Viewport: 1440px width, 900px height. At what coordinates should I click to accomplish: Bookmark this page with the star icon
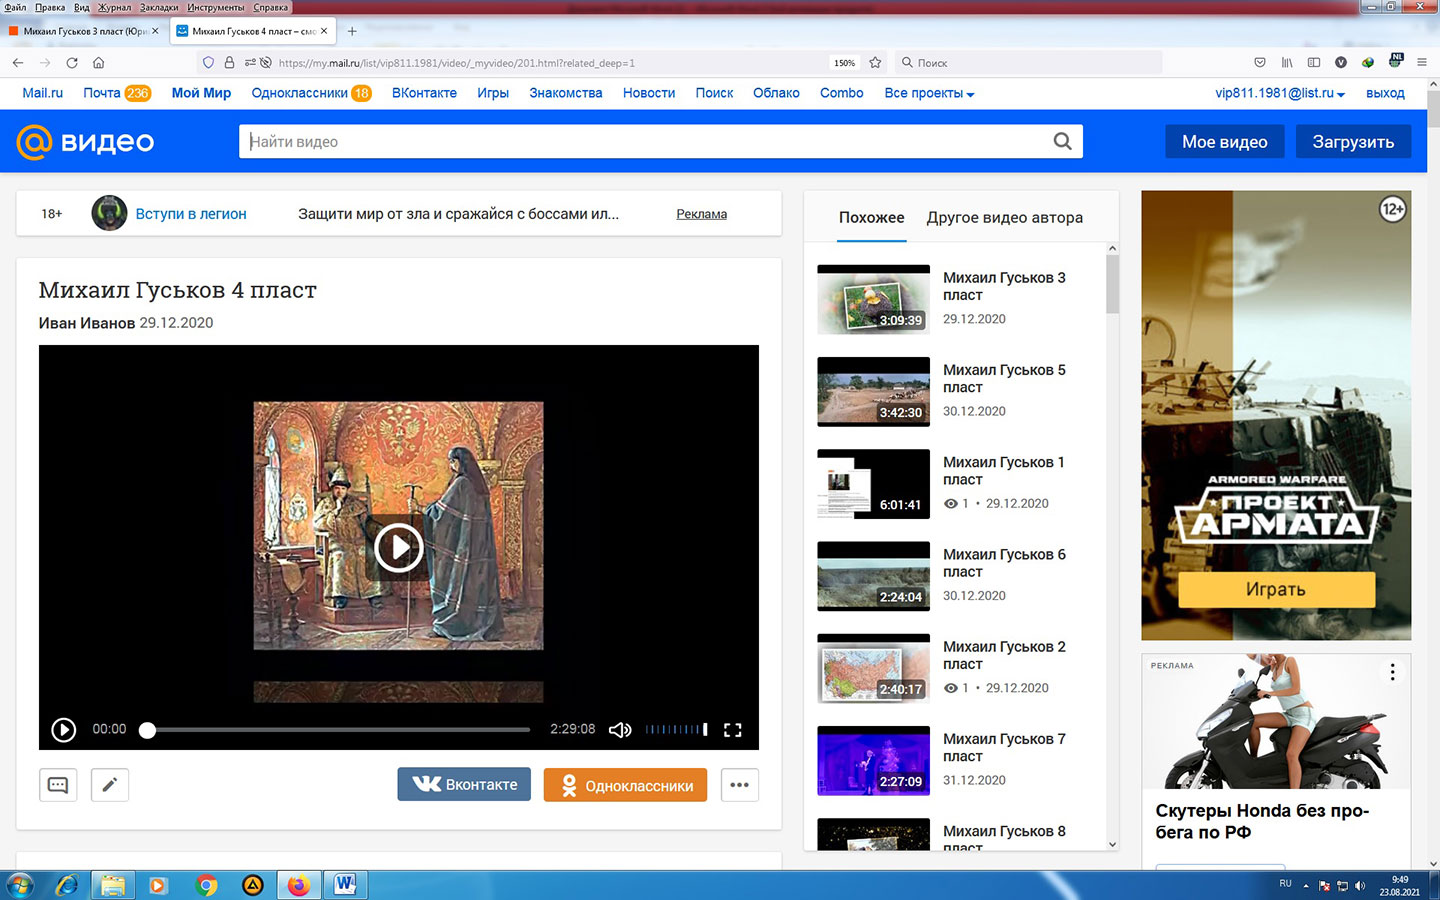point(875,62)
